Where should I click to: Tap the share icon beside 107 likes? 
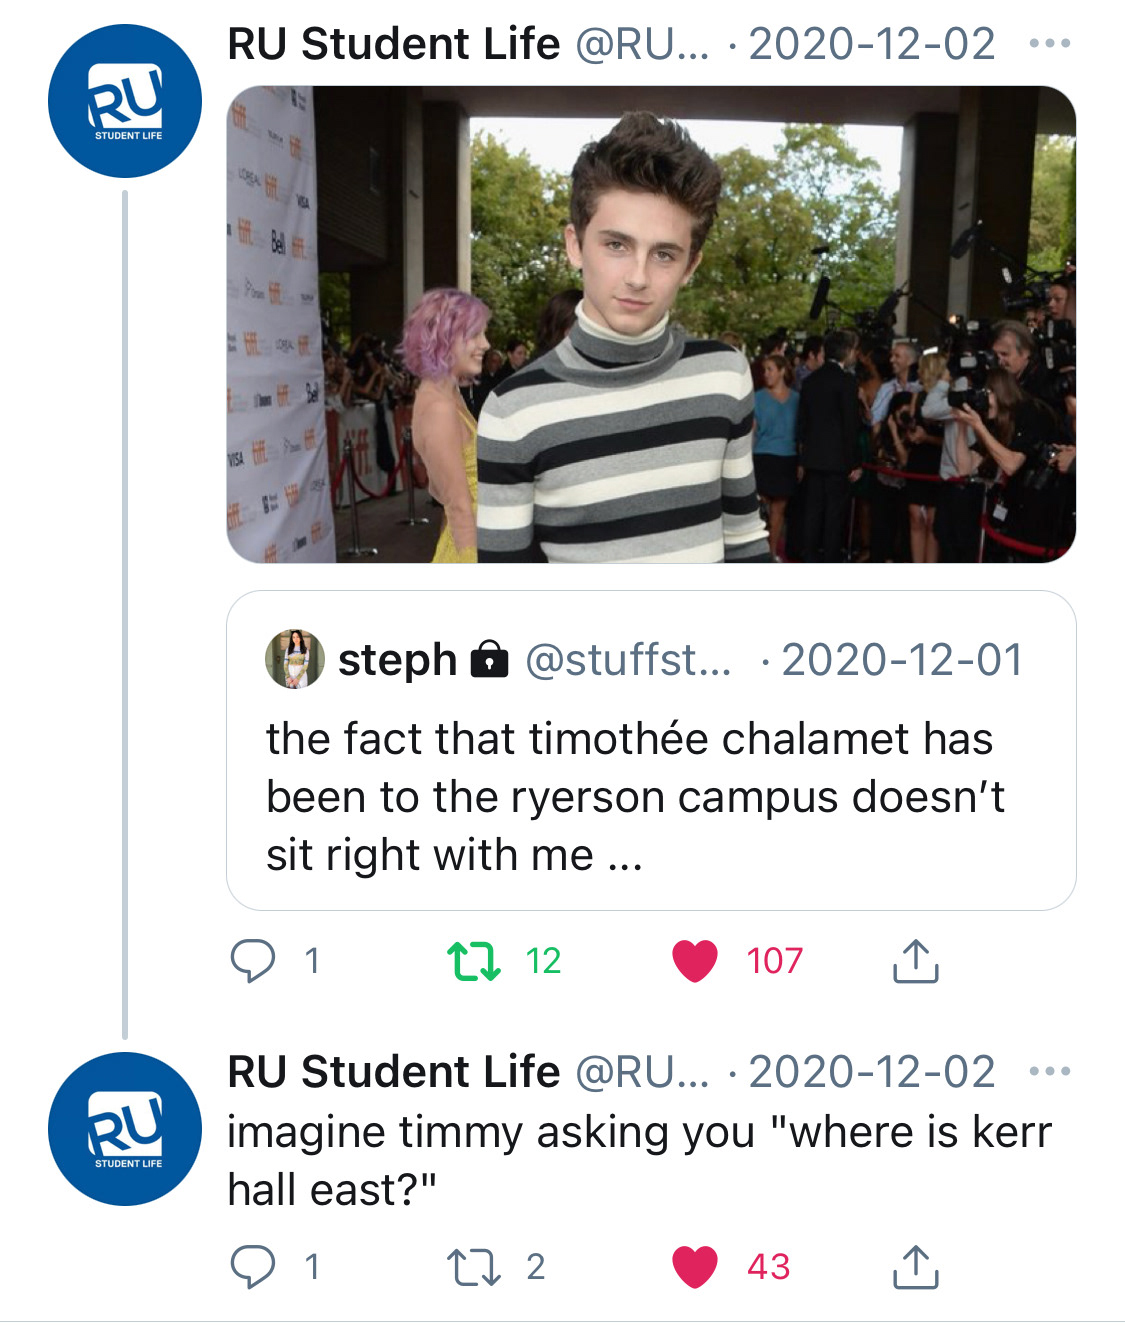pyautogui.click(x=914, y=961)
